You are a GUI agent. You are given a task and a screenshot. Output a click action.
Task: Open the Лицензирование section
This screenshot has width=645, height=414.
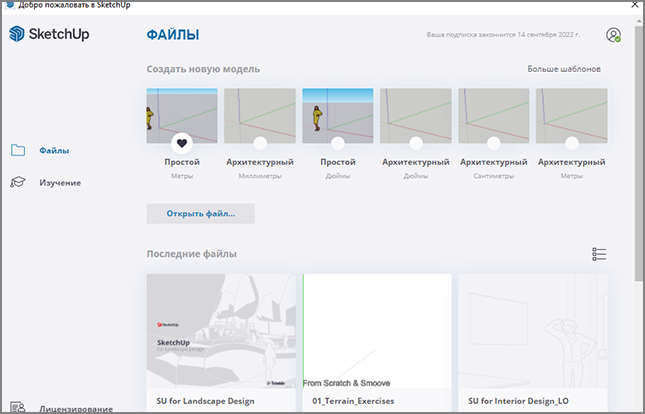click(76, 409)
